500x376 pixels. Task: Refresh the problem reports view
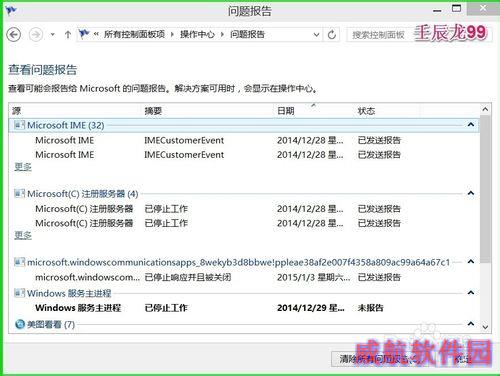point(331,34)
